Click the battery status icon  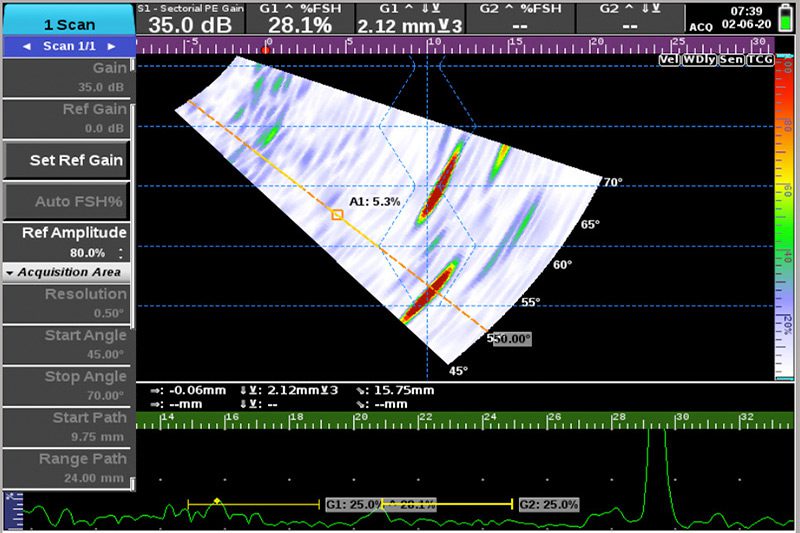pyautogui.click(x=786, y=18)
